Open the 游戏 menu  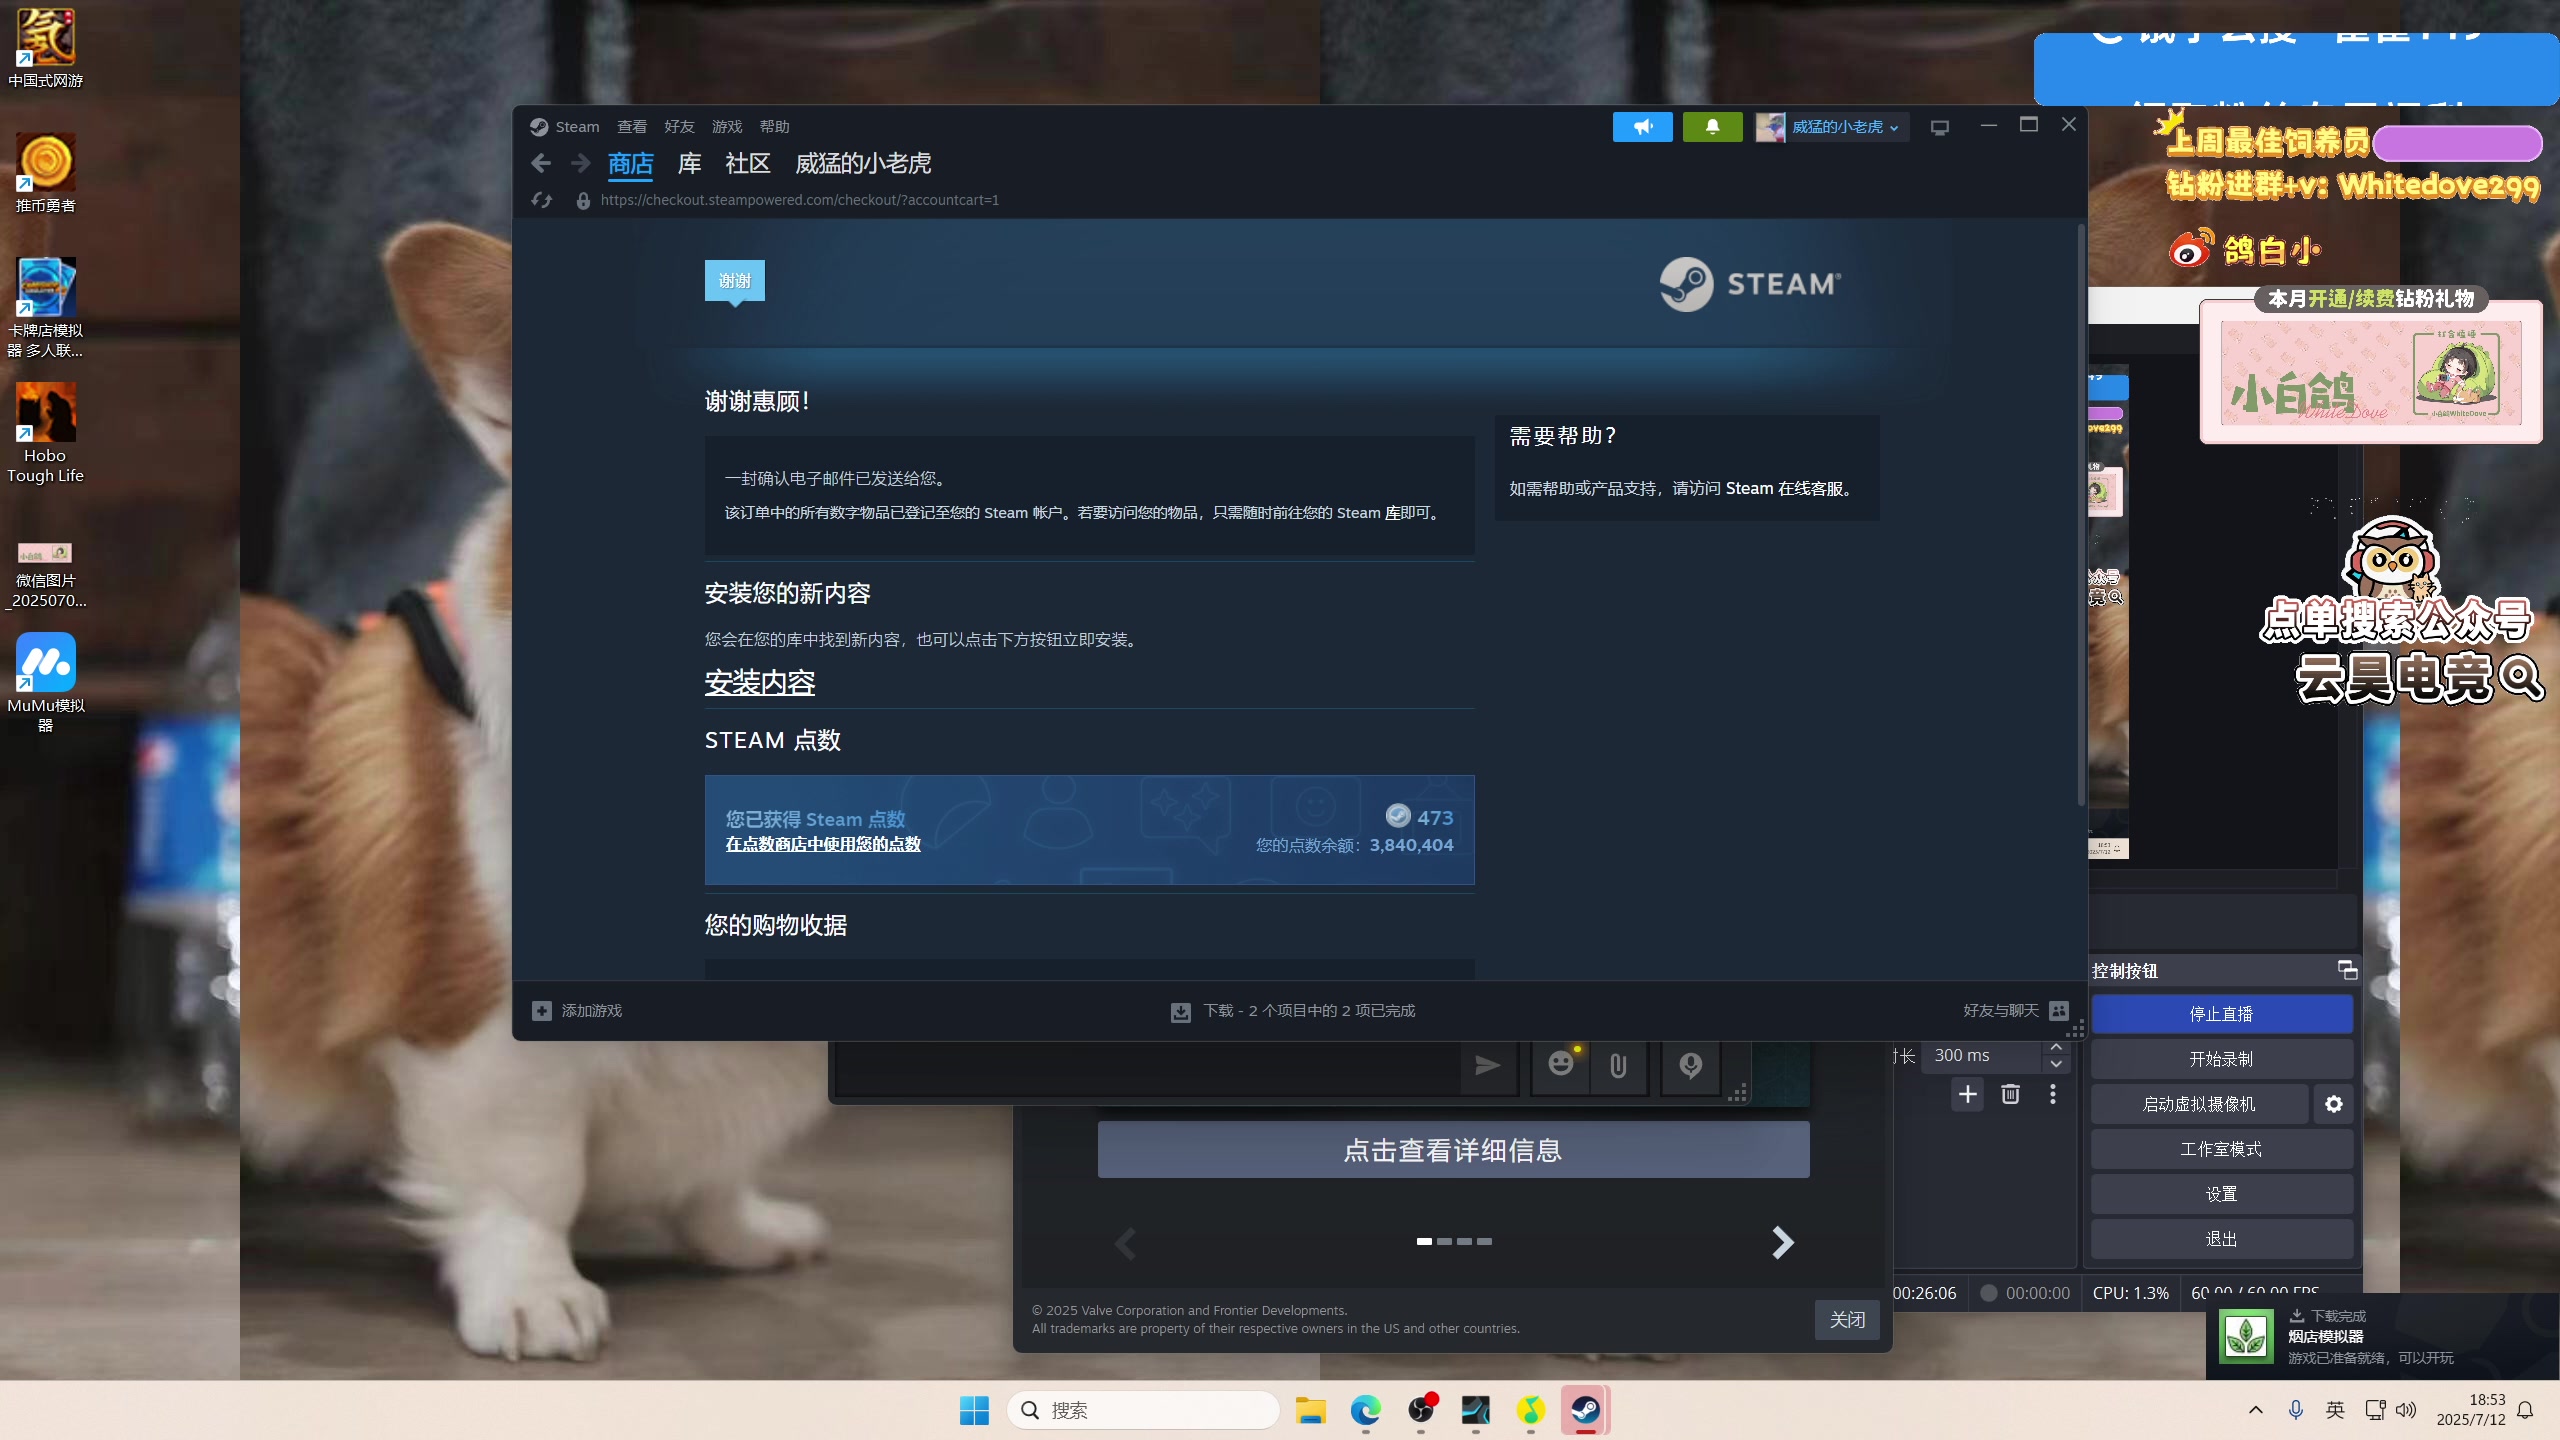(727, 127)
